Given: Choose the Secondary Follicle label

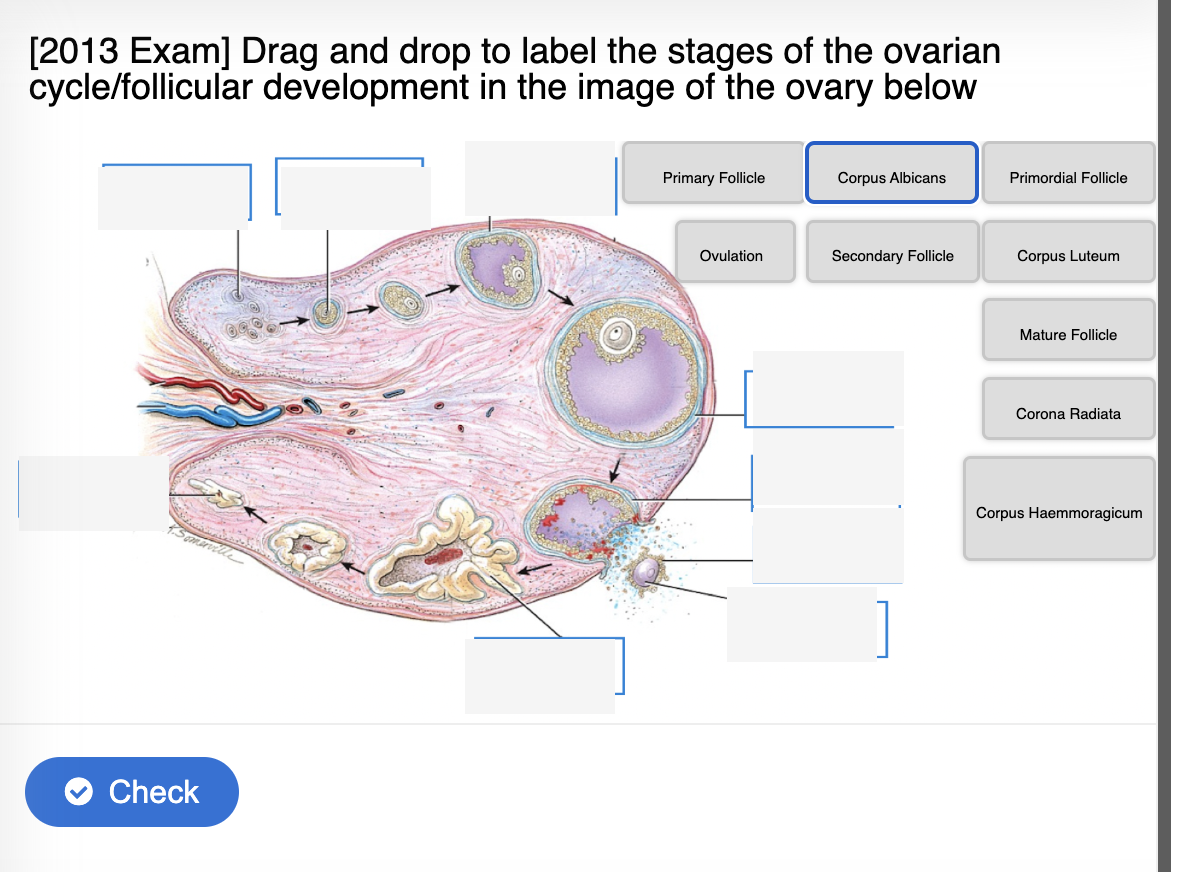Looking at the screenshot, I should (x=891, y=254).
